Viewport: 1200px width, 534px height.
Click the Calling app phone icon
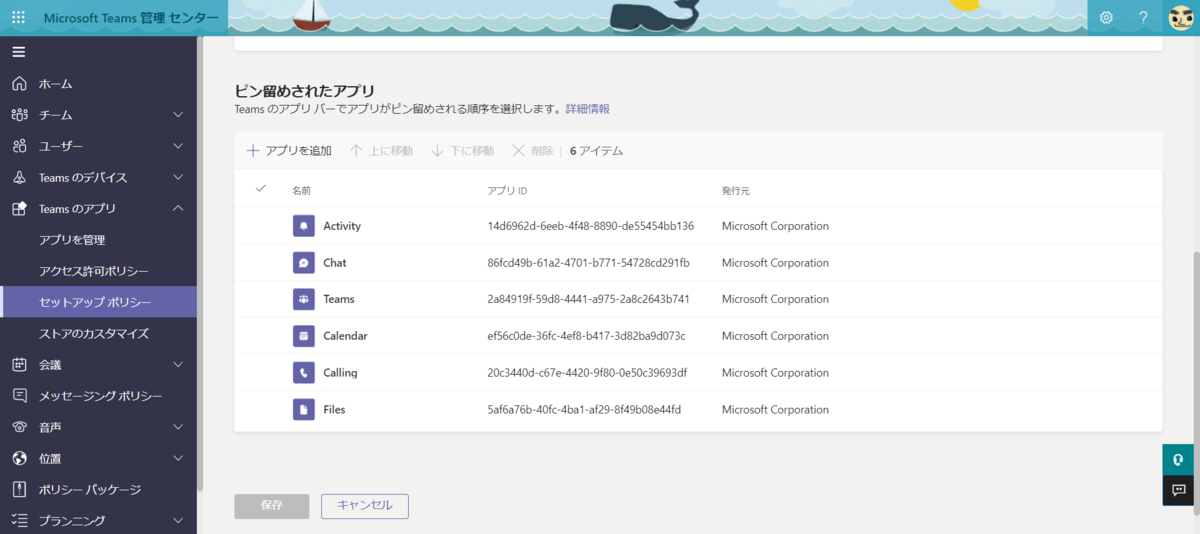tap(303, 373)
